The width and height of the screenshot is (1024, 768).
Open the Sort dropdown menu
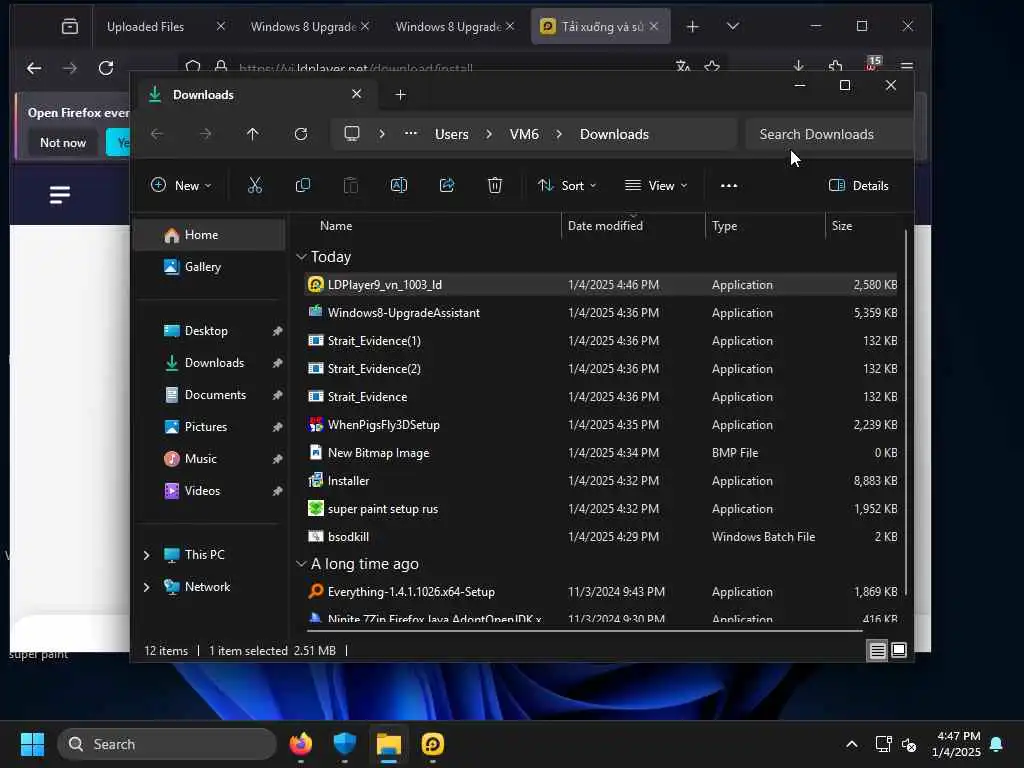pos(567,185)
